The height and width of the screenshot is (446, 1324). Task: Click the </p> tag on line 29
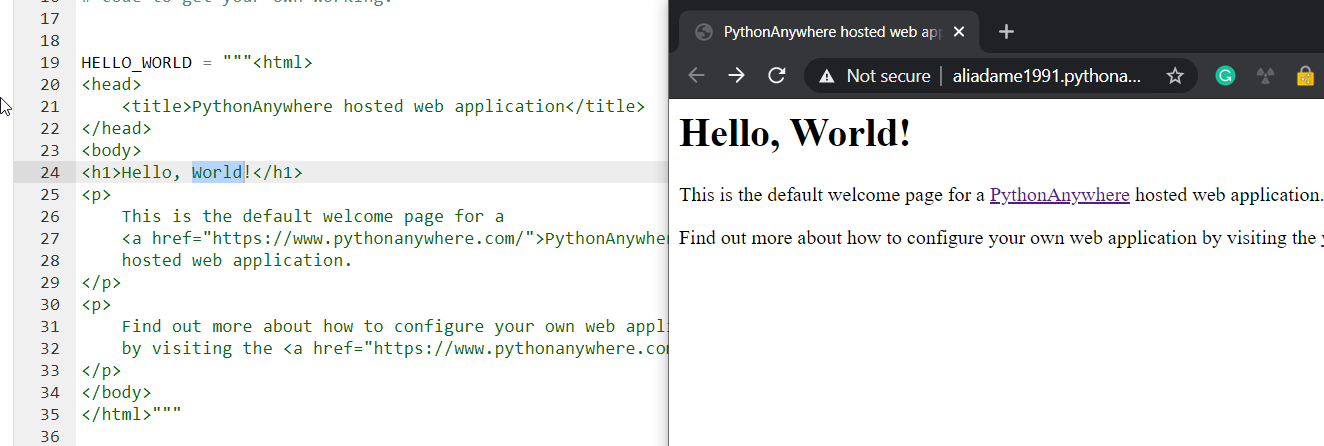101,282
